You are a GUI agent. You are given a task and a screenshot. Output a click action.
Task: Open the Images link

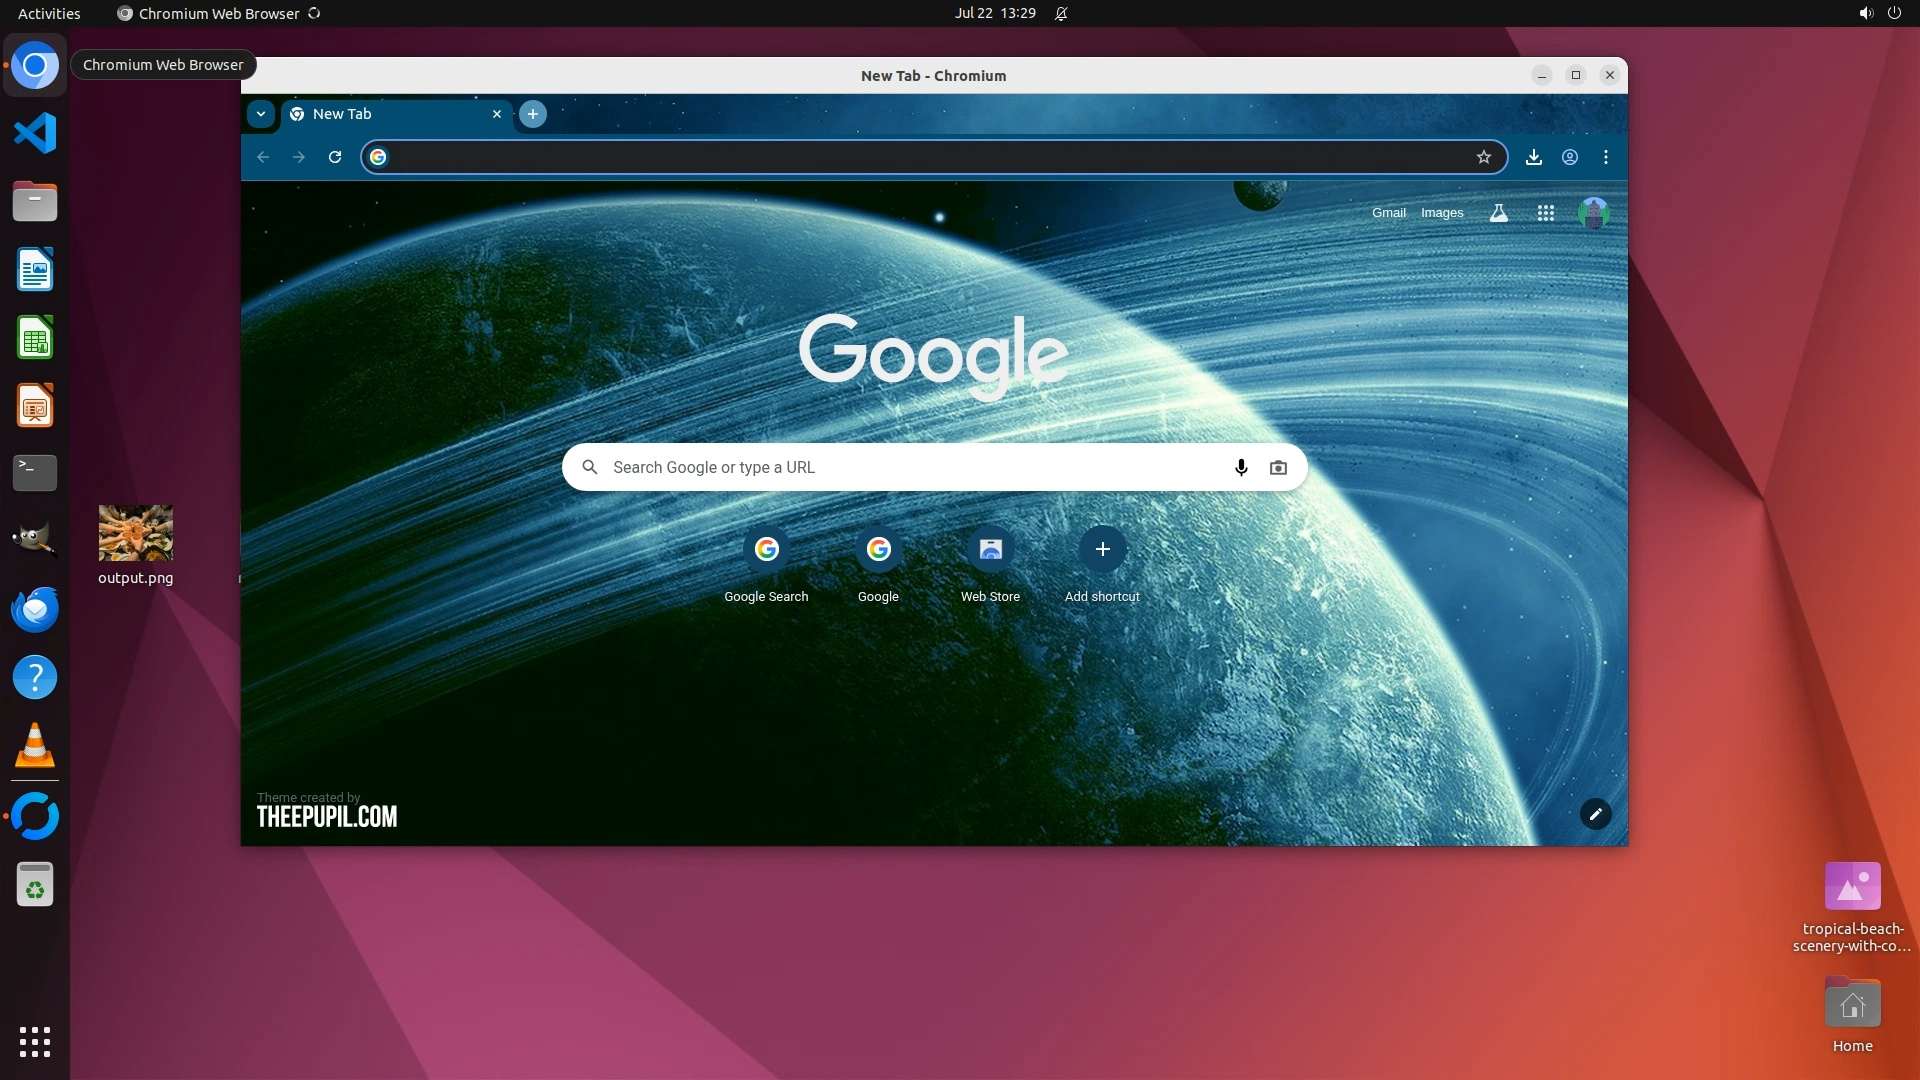[1441, 213]
